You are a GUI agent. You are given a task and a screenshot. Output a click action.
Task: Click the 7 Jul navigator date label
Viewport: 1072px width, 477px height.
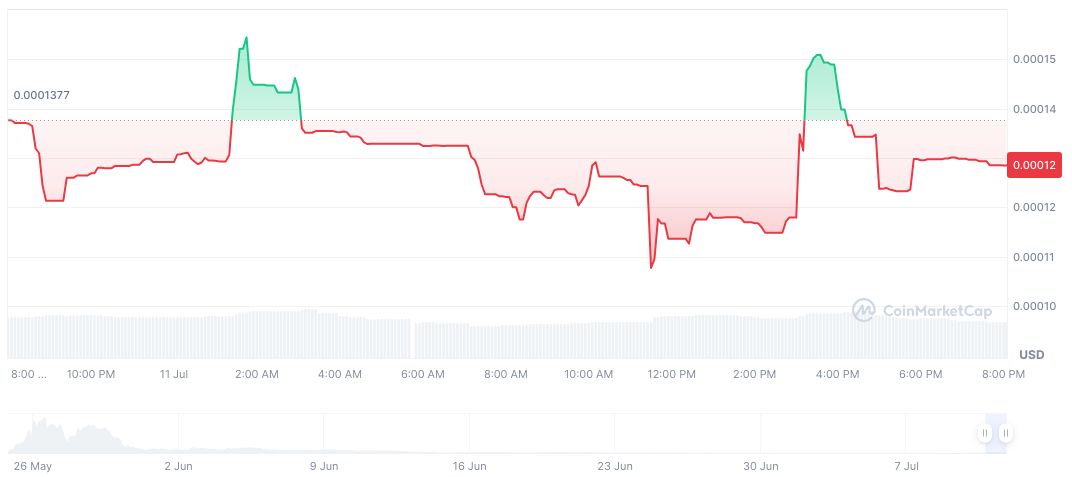[x=906, y=466]
